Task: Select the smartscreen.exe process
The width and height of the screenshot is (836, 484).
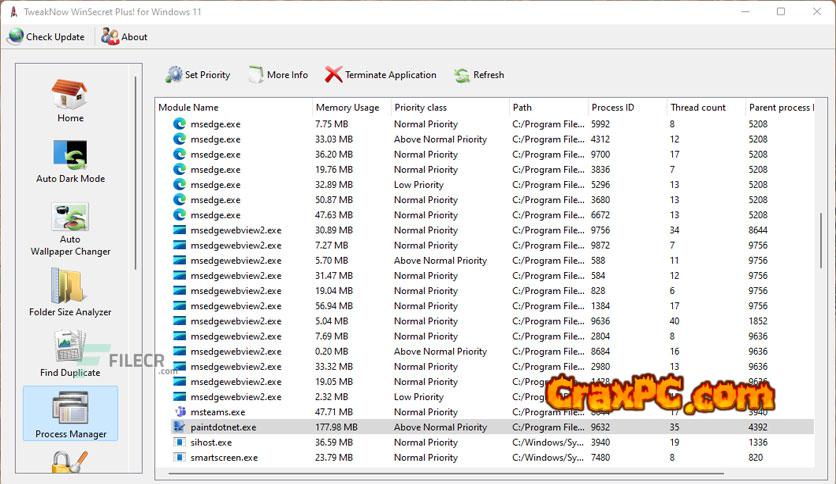Action: [485, 457]
